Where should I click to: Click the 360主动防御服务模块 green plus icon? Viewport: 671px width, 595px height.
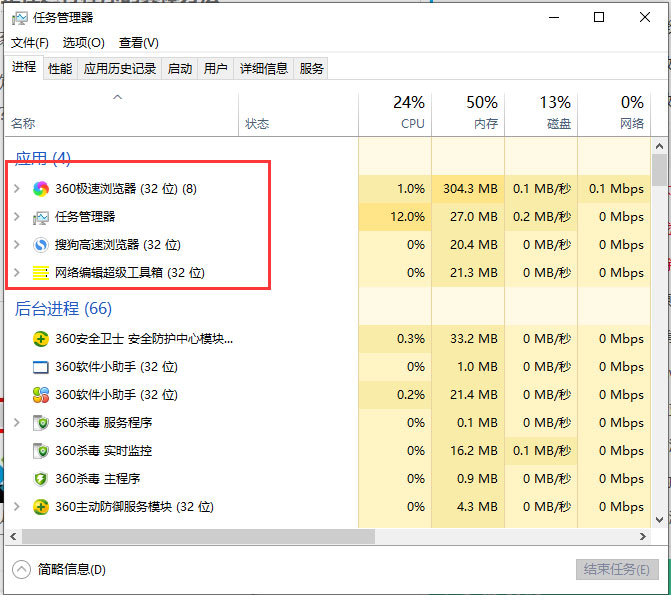click(x=41, y=507)
